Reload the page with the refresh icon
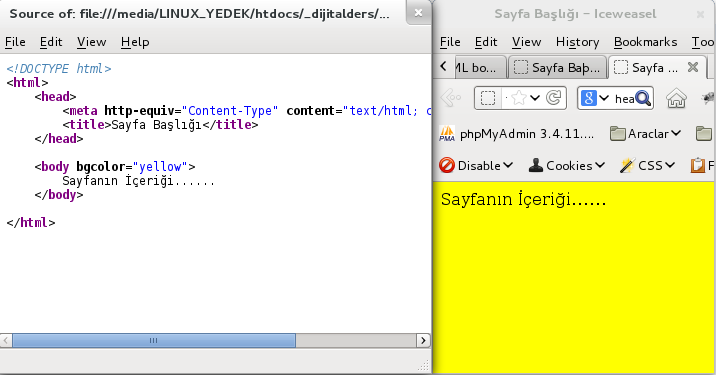The width and height of the screenshot is (716, 375). point(553,98)
